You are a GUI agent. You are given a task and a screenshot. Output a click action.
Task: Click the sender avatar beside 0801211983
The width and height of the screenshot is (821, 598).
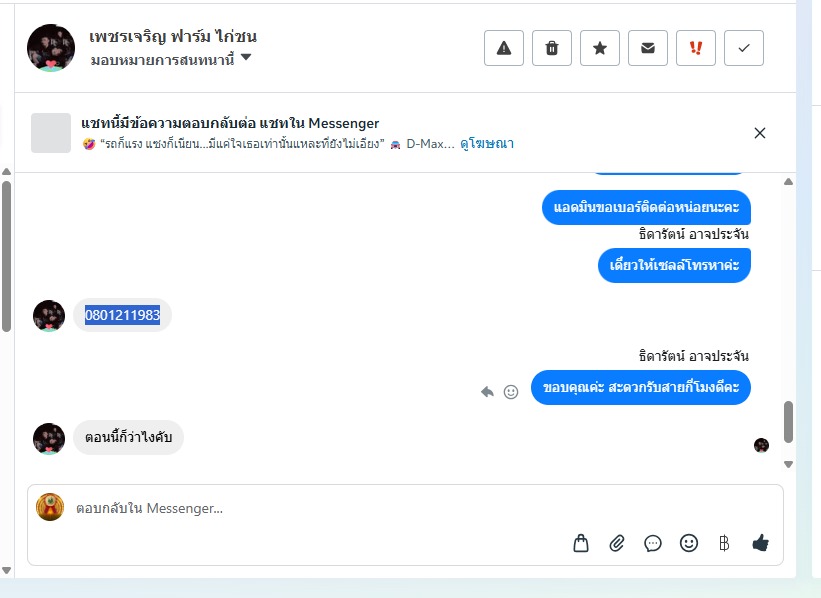(49, 316)
